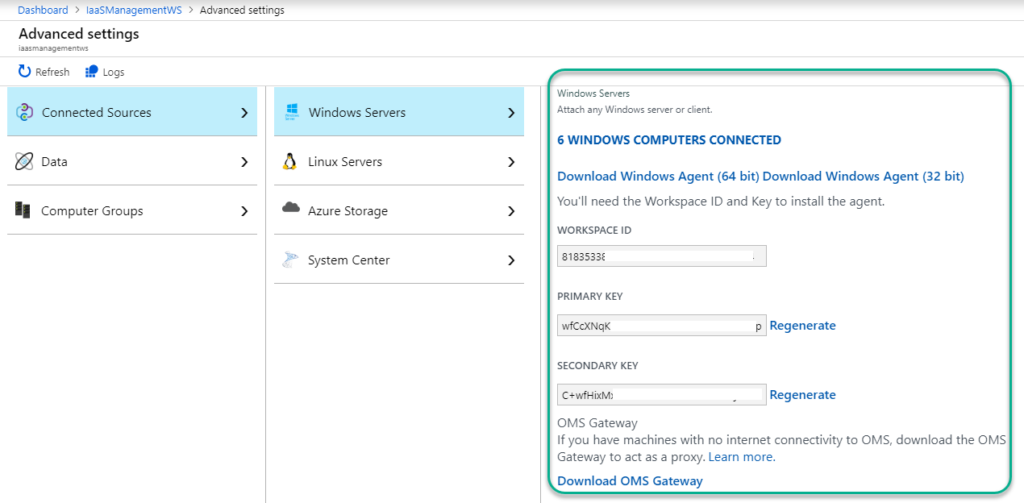Click the Logs icon in the toolbar
The image size is (1024, 503).
(x=92, y=71)
